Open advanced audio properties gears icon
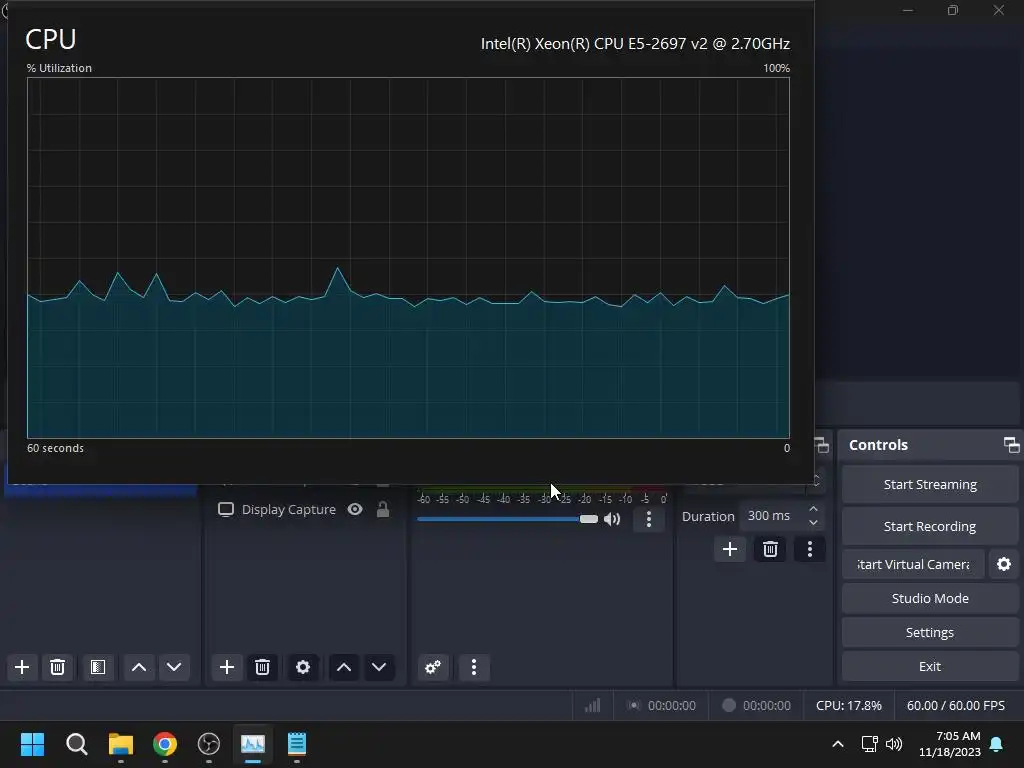Screen dimensions: 1024x768 (433, 667)
